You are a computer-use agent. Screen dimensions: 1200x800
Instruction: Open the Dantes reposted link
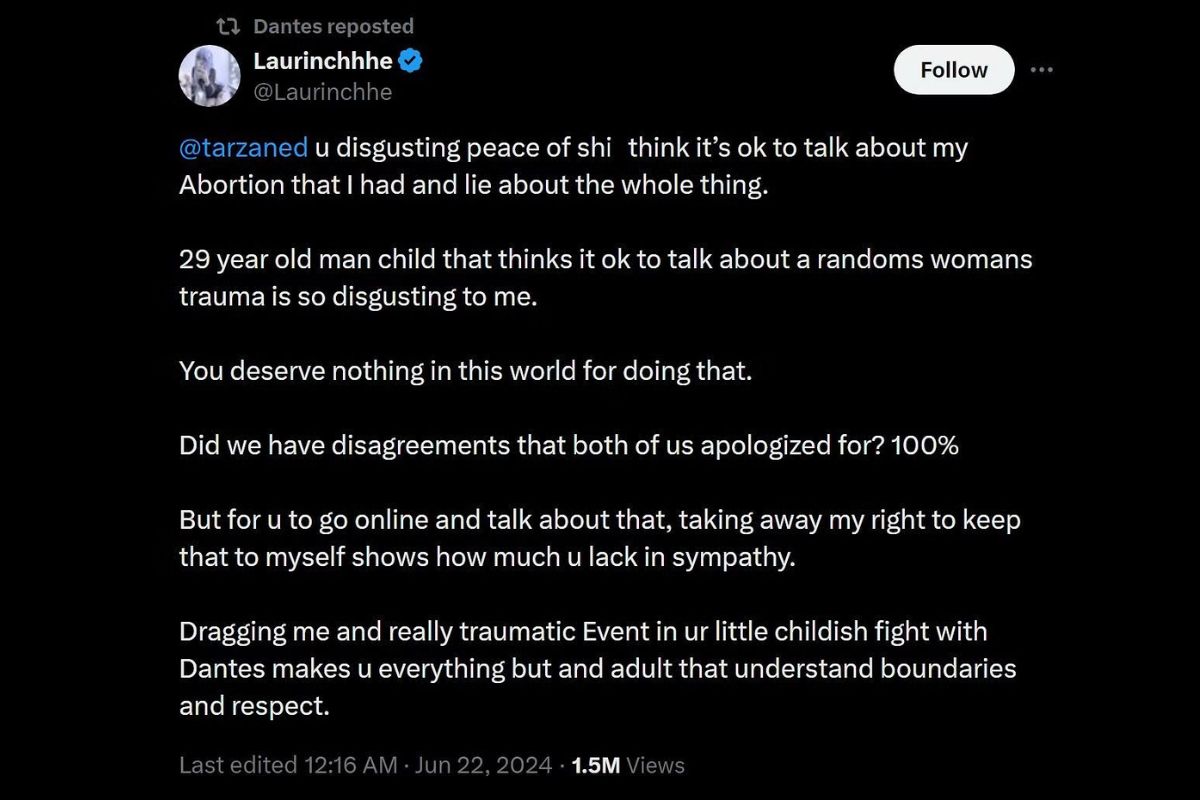tap(333, 26)
